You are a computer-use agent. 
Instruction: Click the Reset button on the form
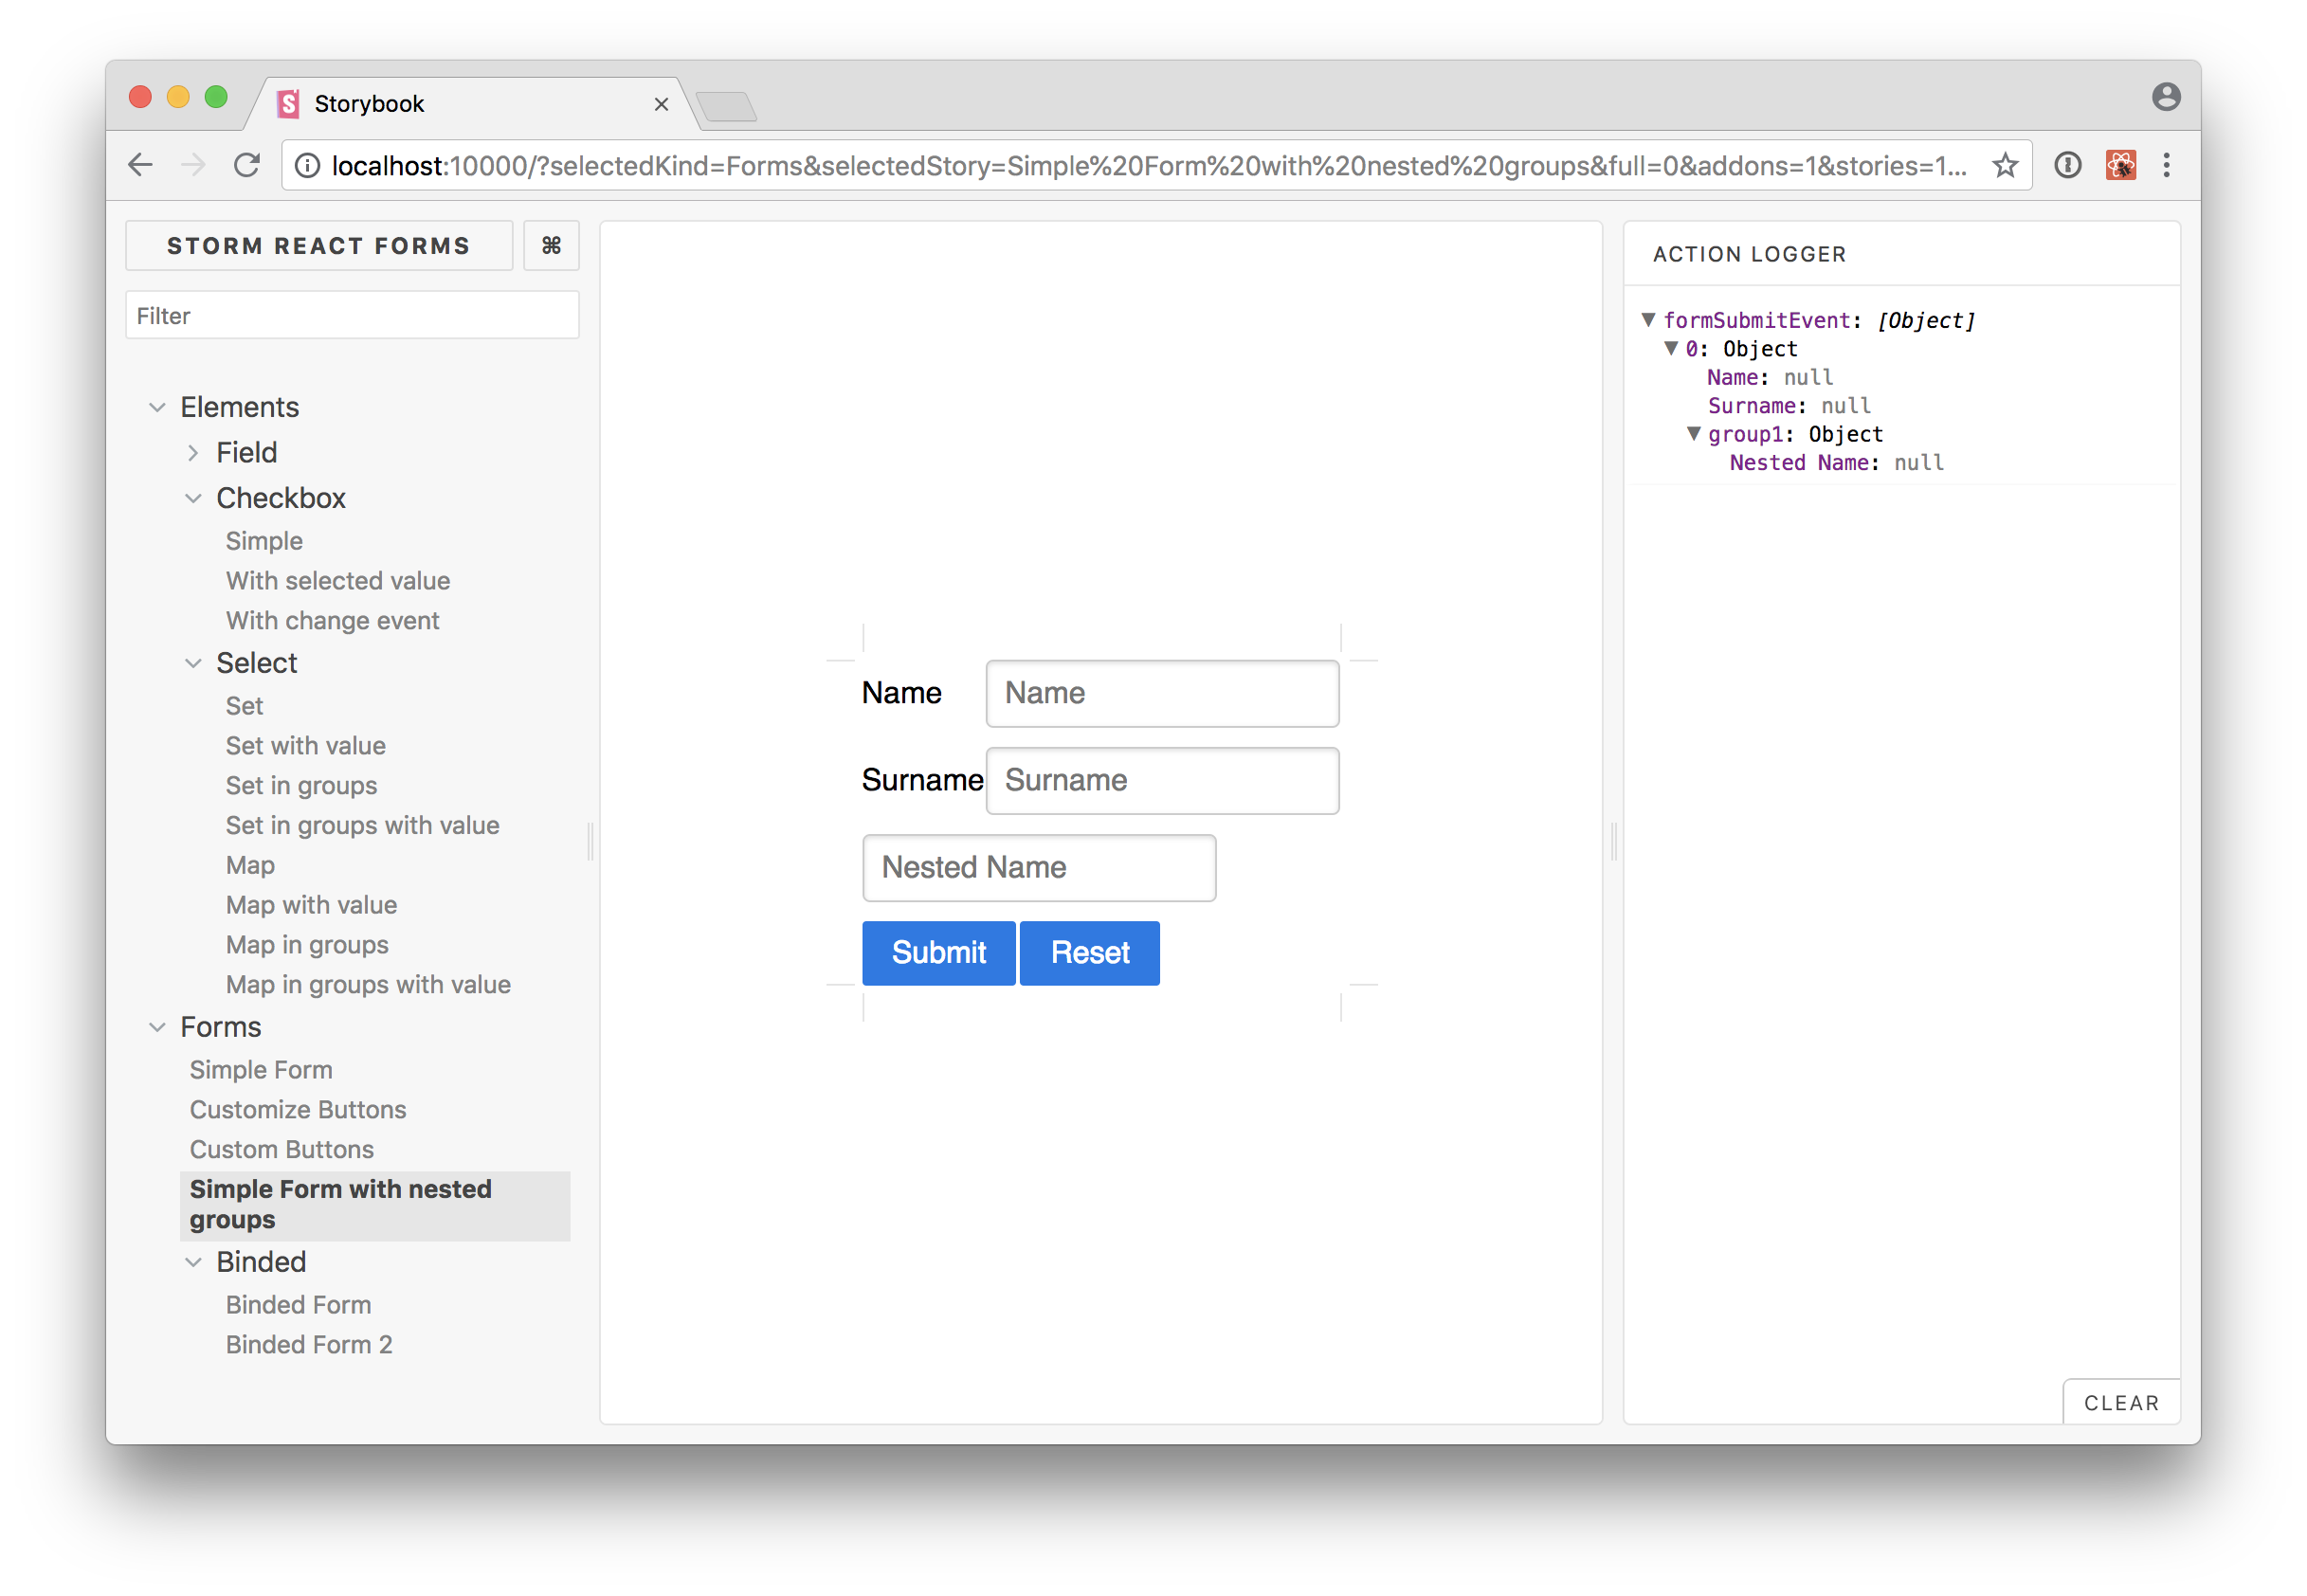point(1089,952)
